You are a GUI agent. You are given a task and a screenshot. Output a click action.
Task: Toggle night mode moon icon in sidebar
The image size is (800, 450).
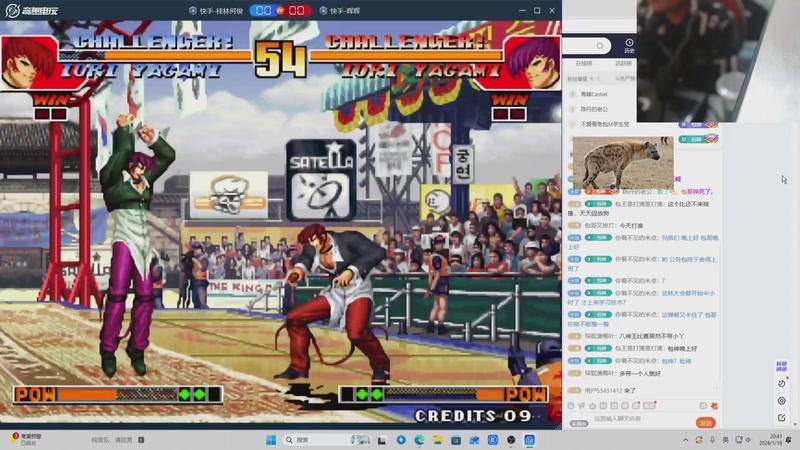point(782,383)
